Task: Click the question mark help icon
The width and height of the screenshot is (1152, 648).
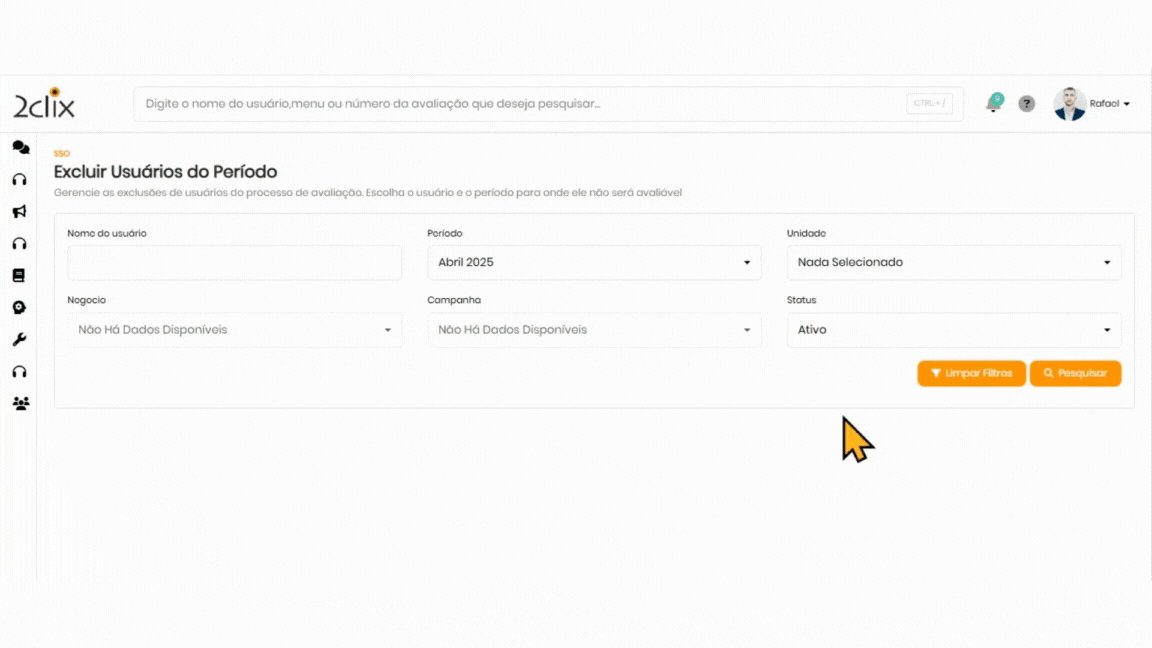Action: (1026, 104)
